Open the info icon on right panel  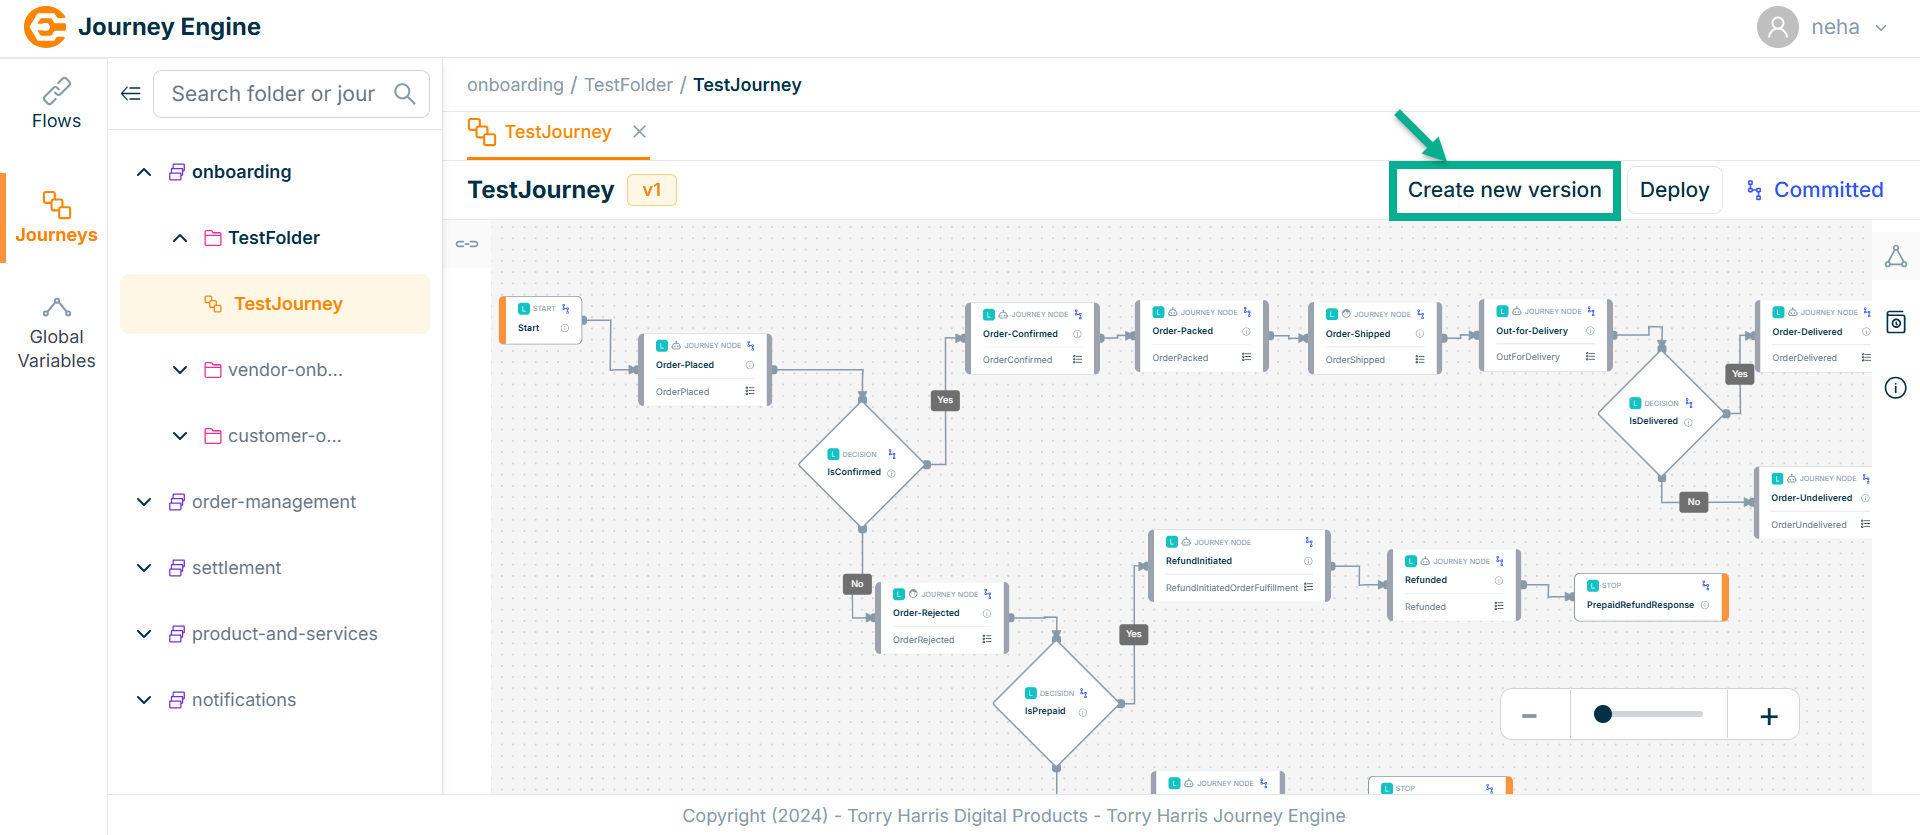click(1895, 388)
